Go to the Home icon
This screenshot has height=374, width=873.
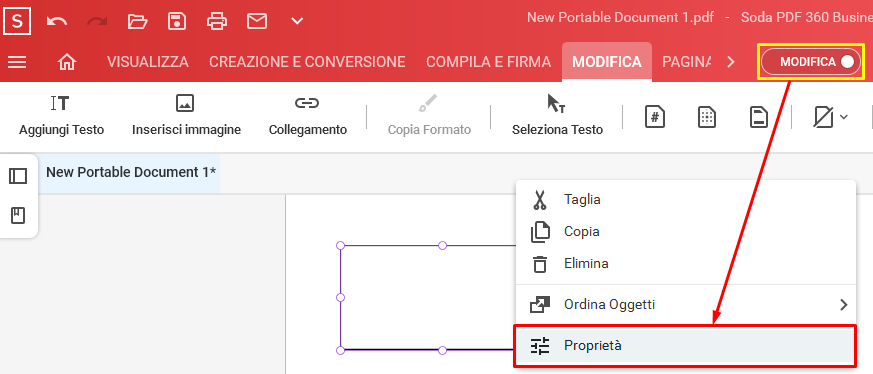pyautogui.click(x=67, y=62)
